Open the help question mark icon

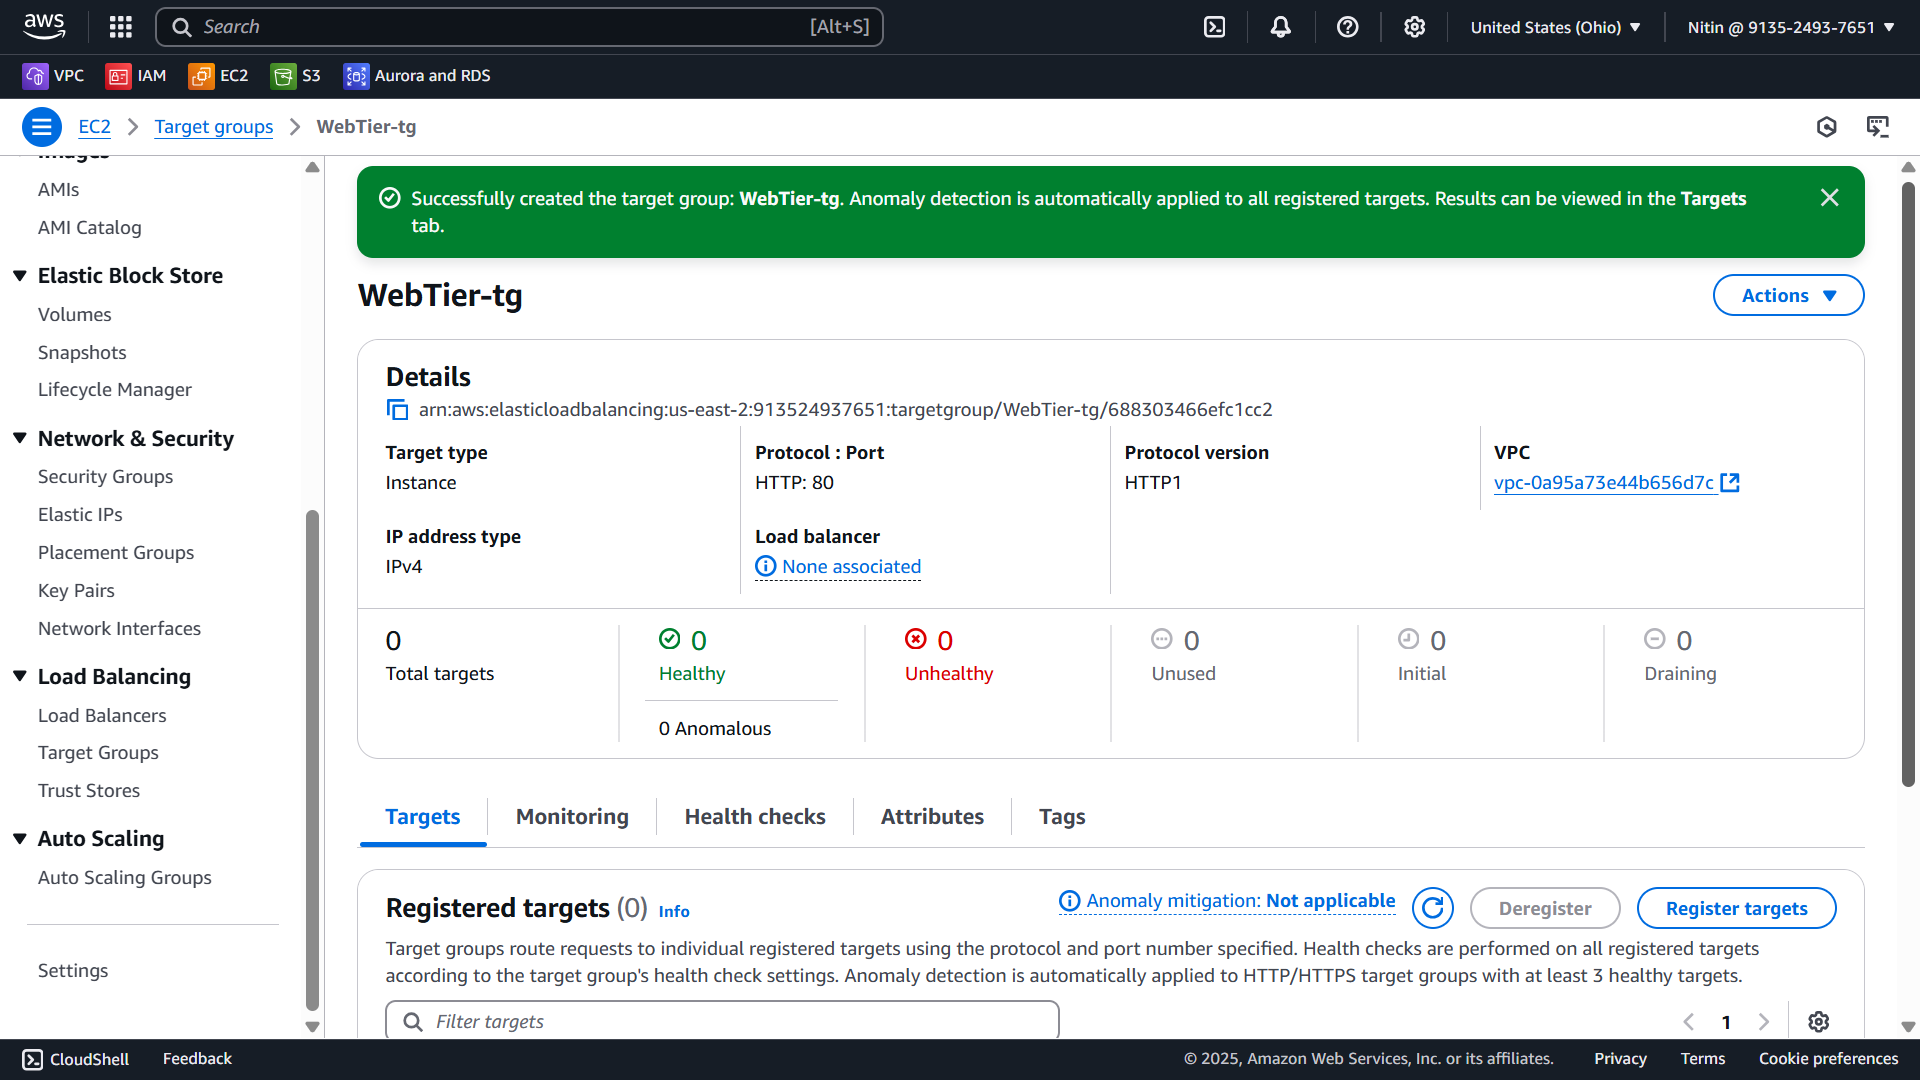[x=1347, y=27]
